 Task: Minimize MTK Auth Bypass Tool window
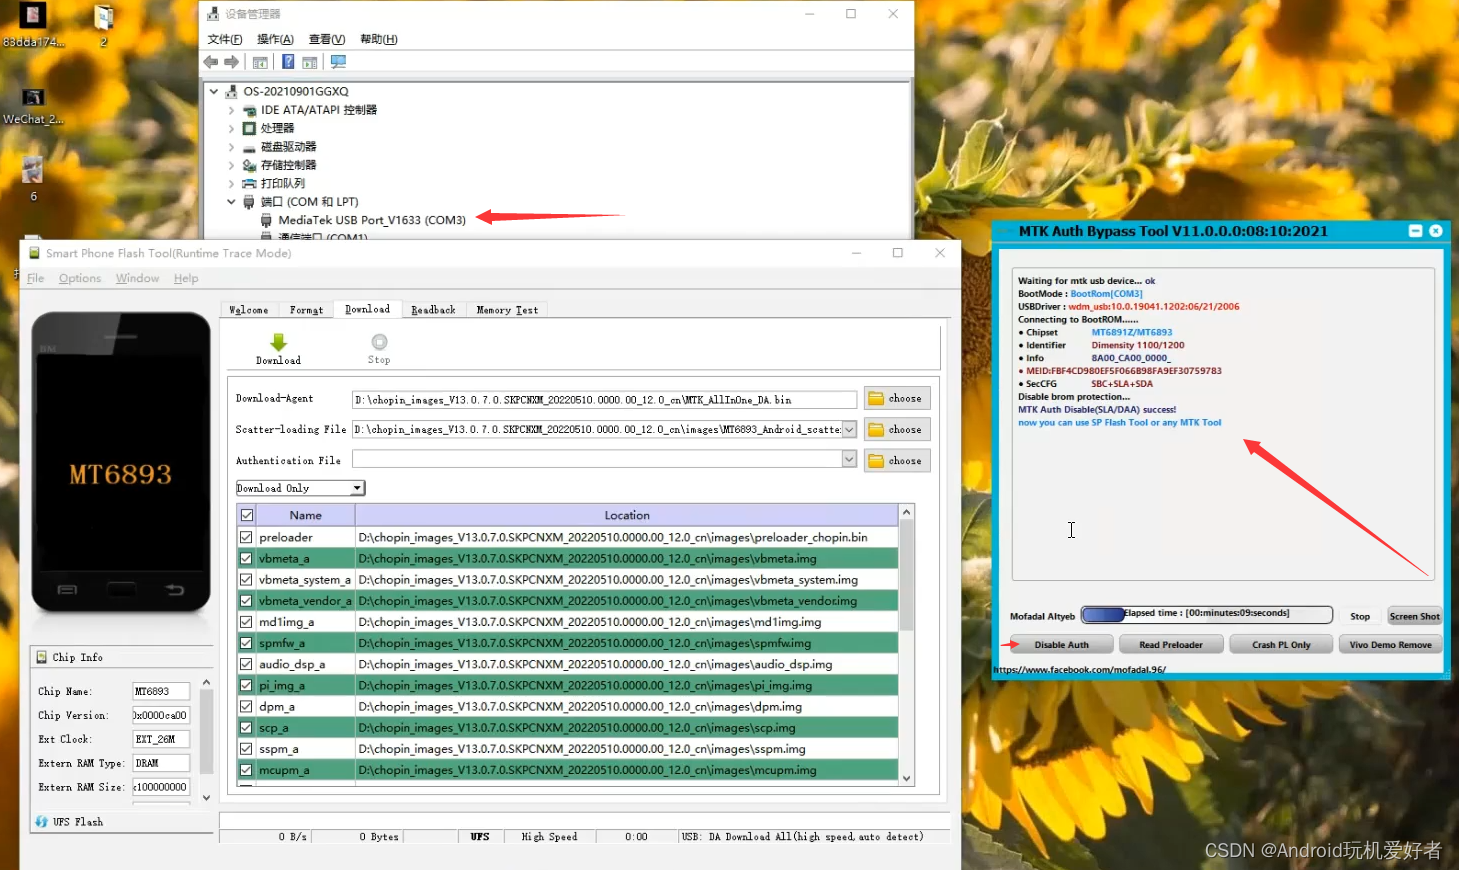[1415, 231]
